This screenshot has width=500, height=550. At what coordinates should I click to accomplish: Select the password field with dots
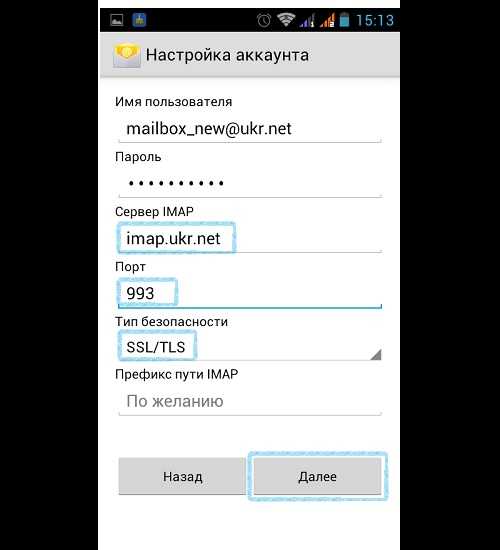click(x=250, y=183)
